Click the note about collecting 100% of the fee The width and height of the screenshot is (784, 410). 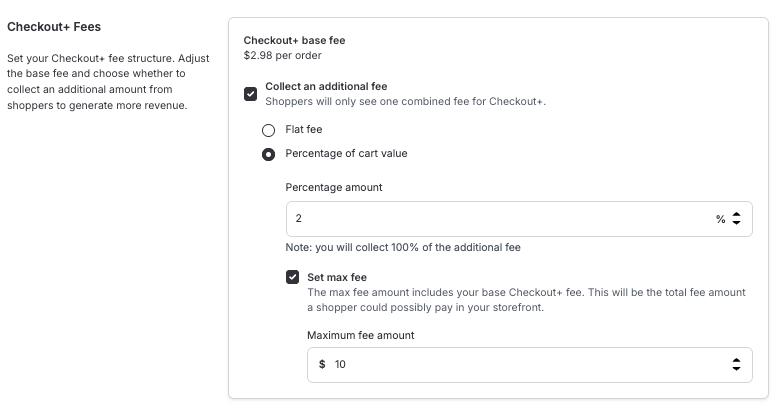[403, 248]
